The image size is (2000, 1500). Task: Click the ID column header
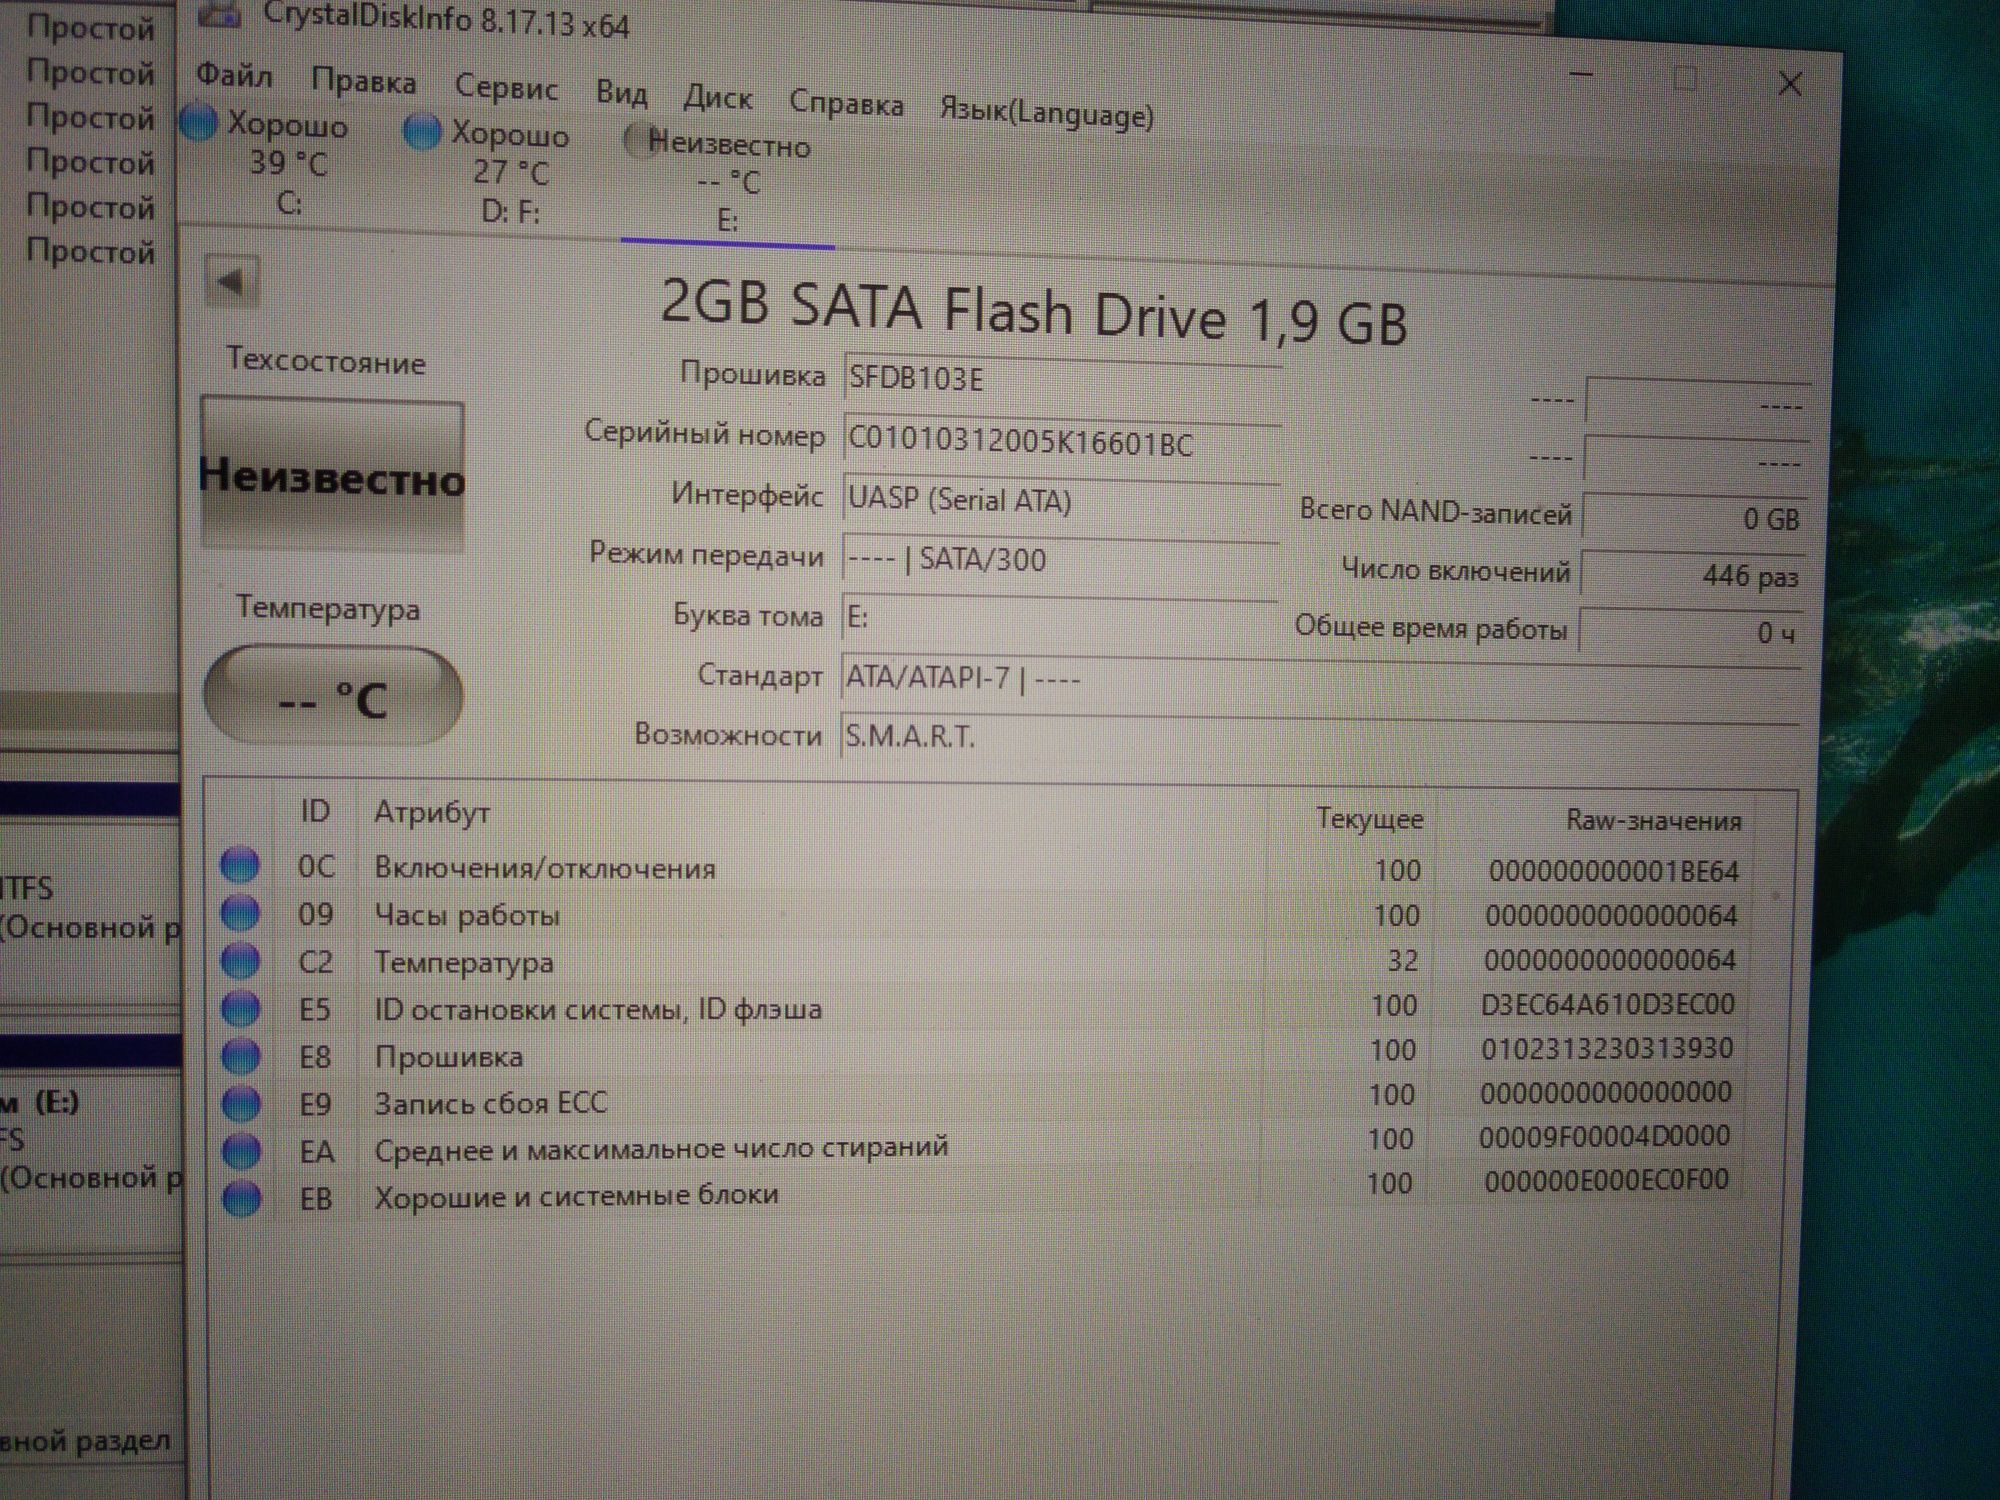(315, 811)
